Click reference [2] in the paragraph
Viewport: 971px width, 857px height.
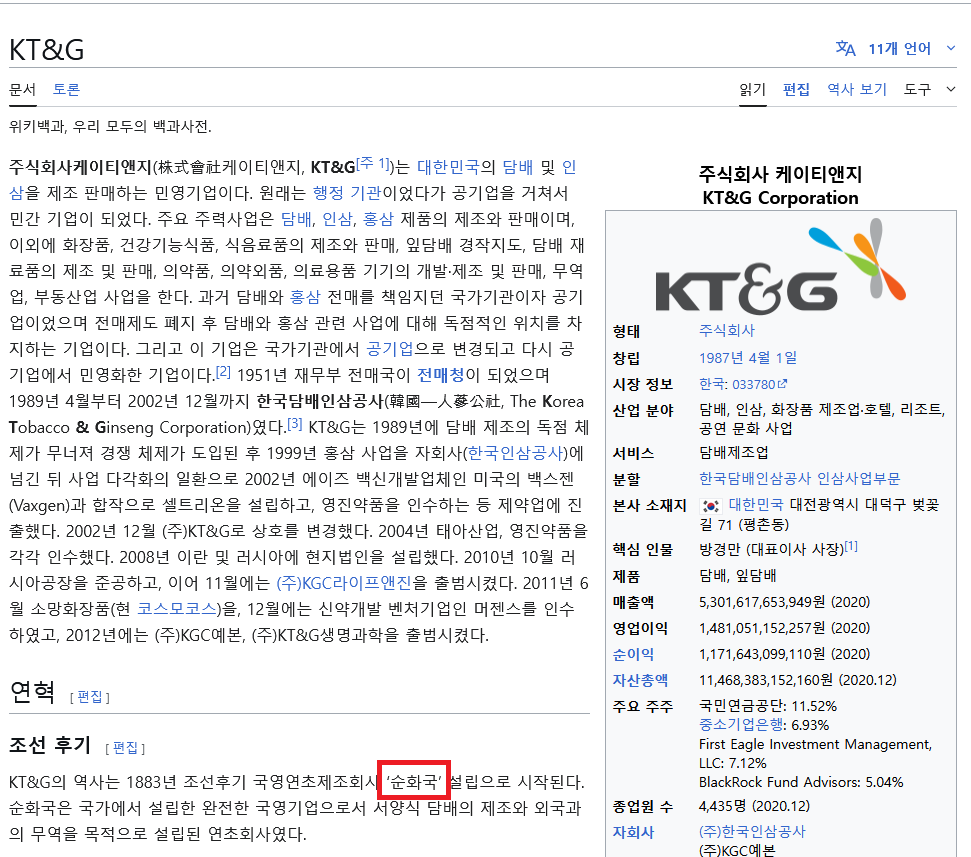point(223,370)
